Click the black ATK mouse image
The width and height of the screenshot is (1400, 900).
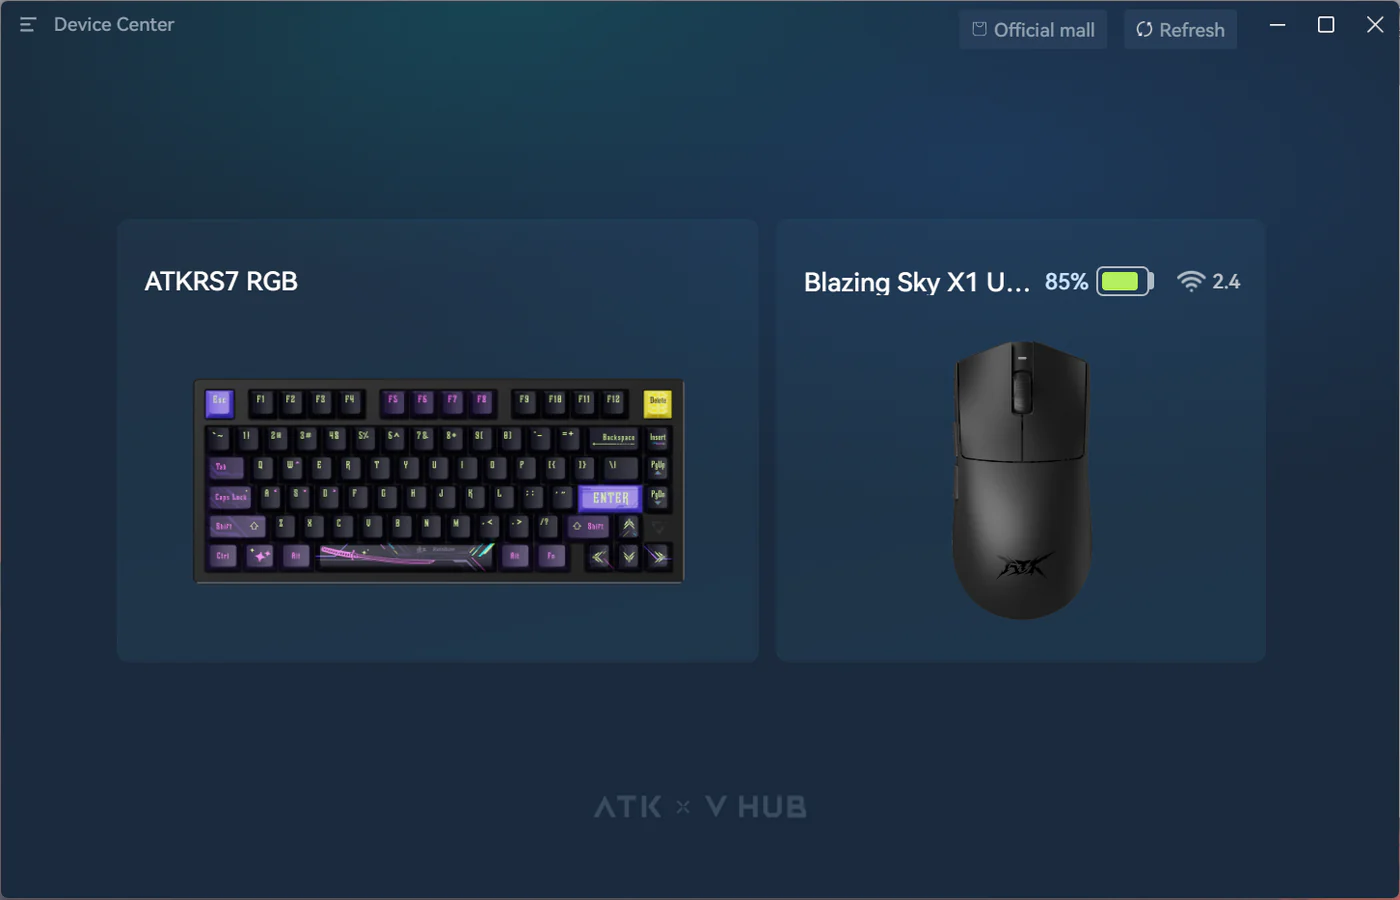pyautogui.click(x=1021, y=480)
